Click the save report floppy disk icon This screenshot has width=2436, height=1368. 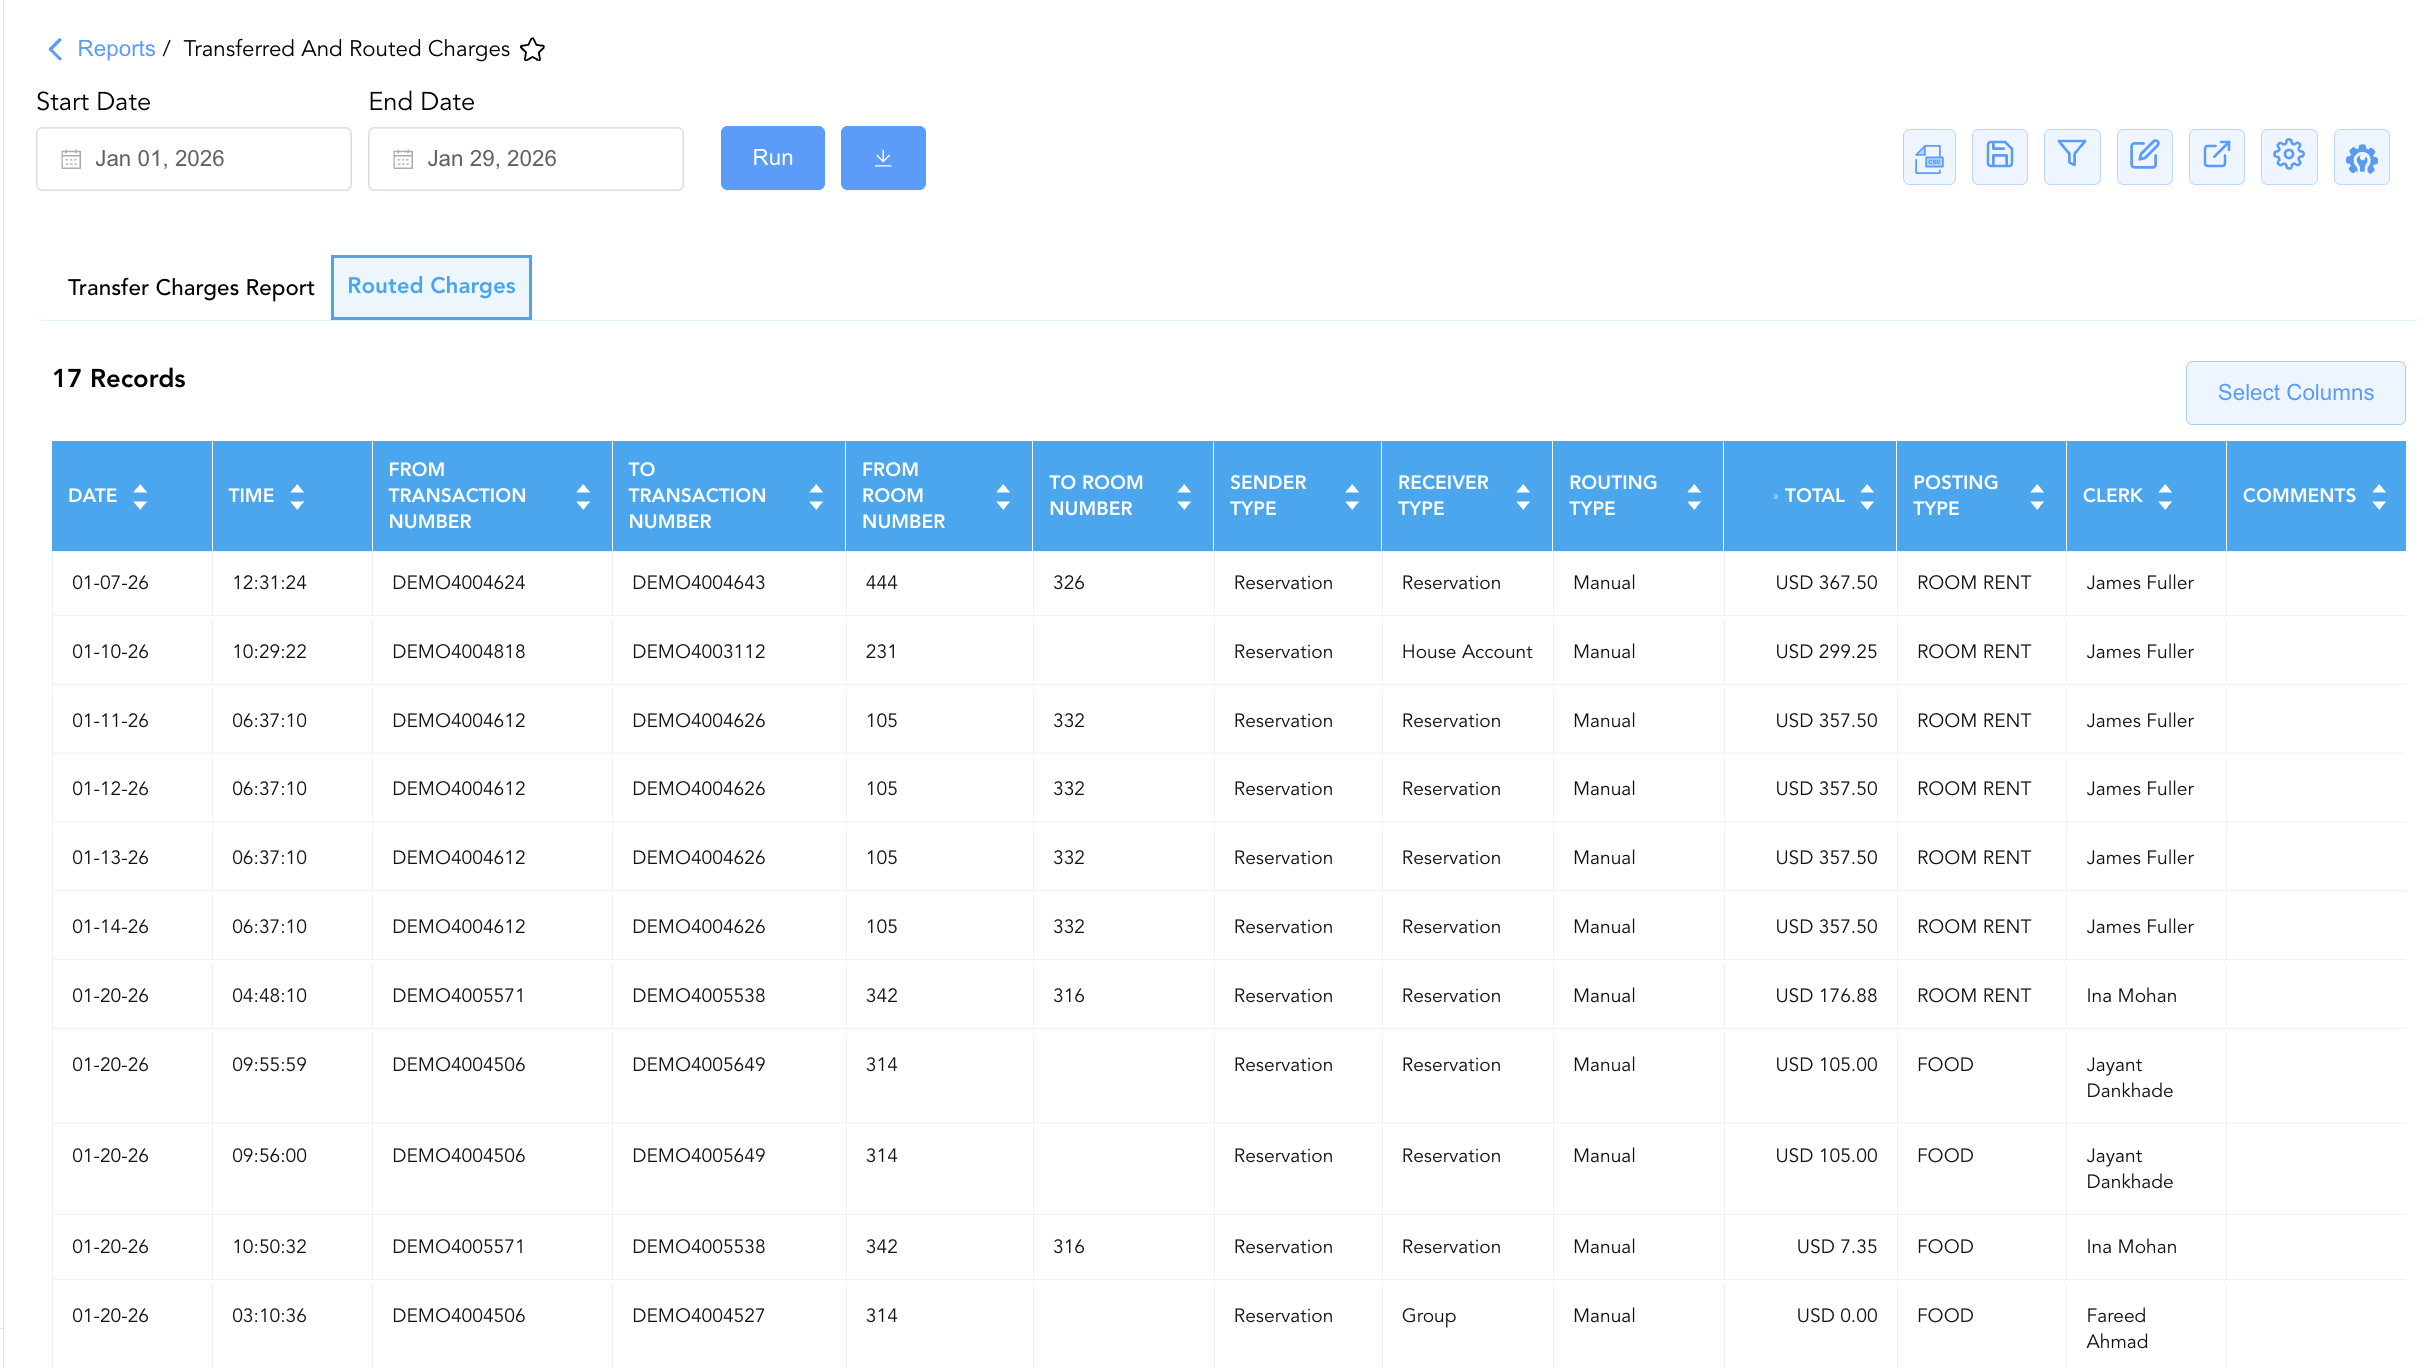2000,157
